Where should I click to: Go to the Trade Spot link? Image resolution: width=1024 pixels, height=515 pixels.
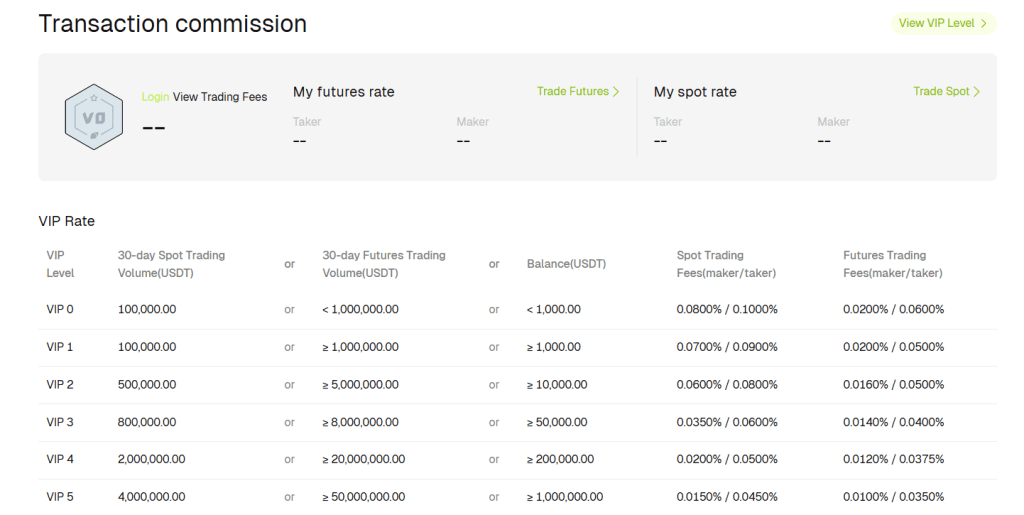pos(941,92)
